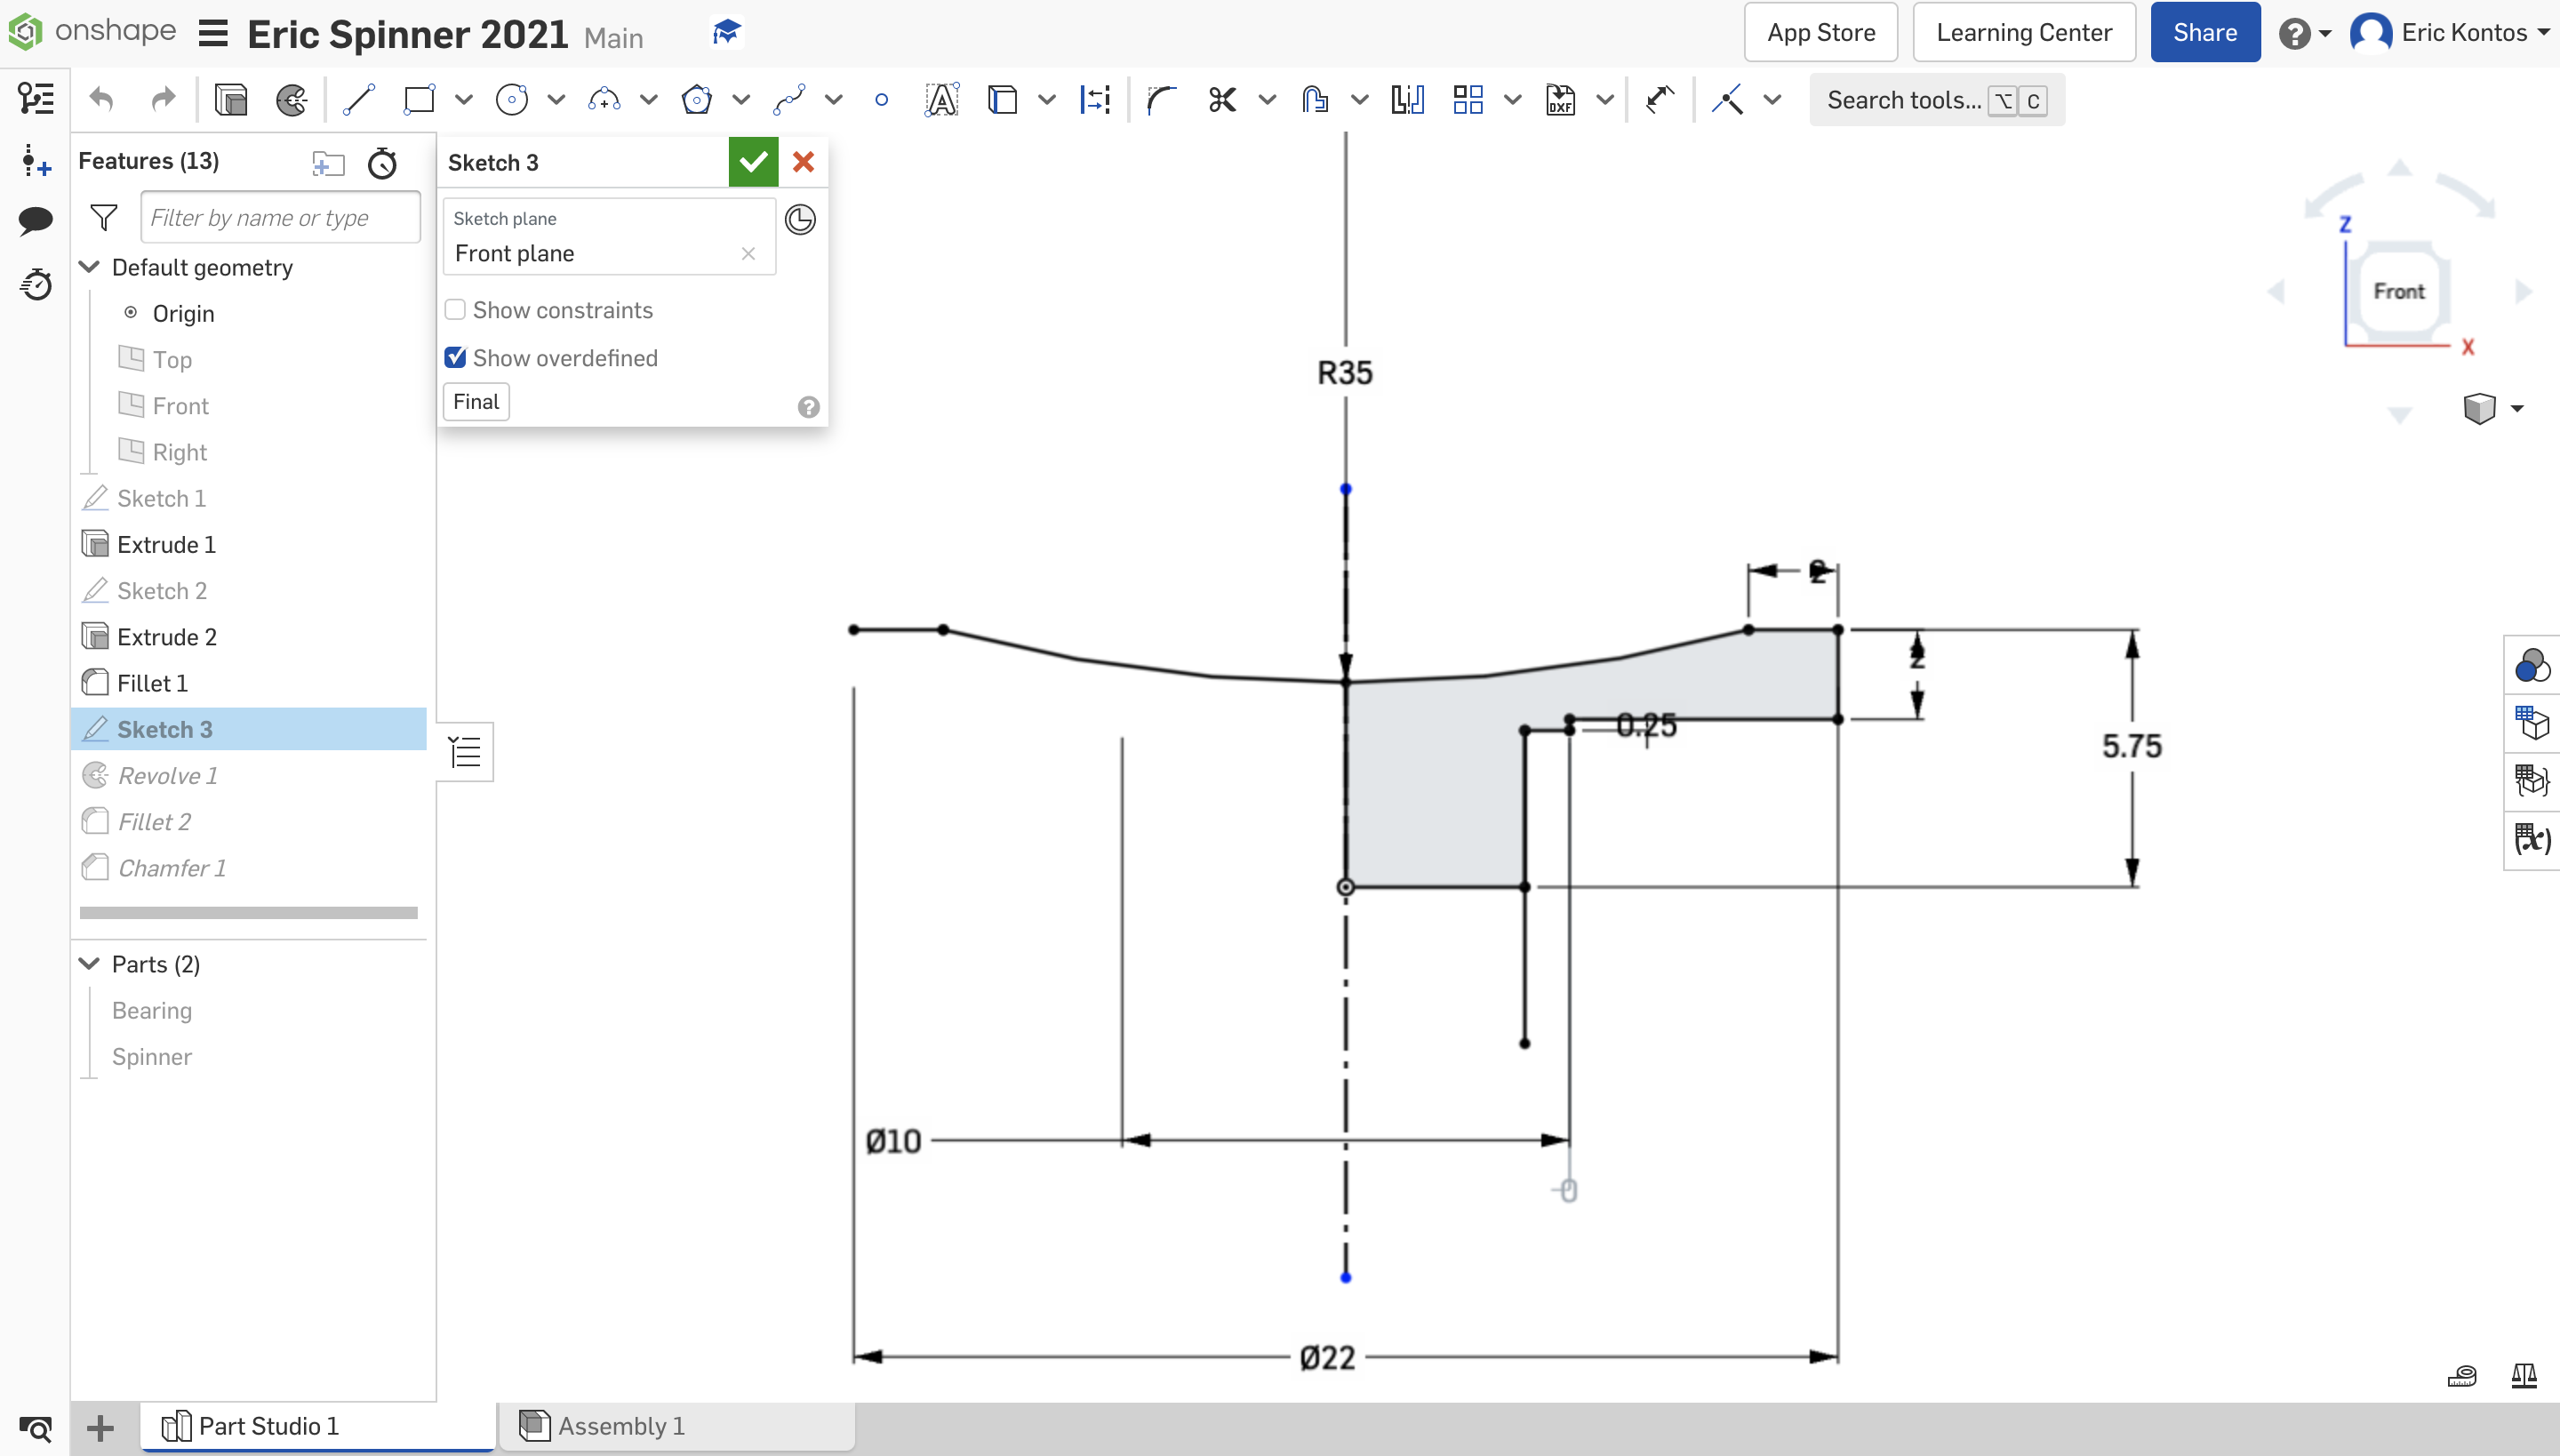The image size is (2560, 1456).
Task: Select the Dimension tool icon
Action: click(1092, 100)
